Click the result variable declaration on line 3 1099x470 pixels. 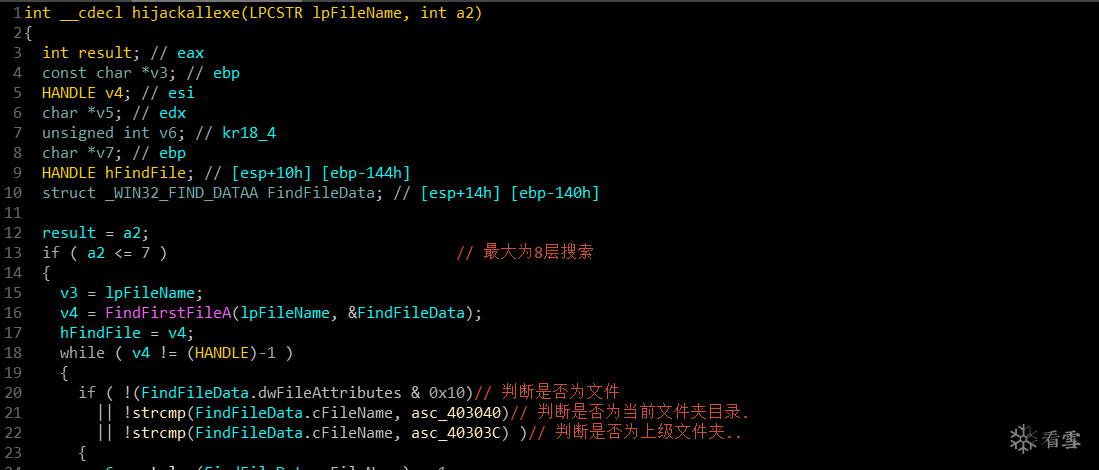coord(105,52)
